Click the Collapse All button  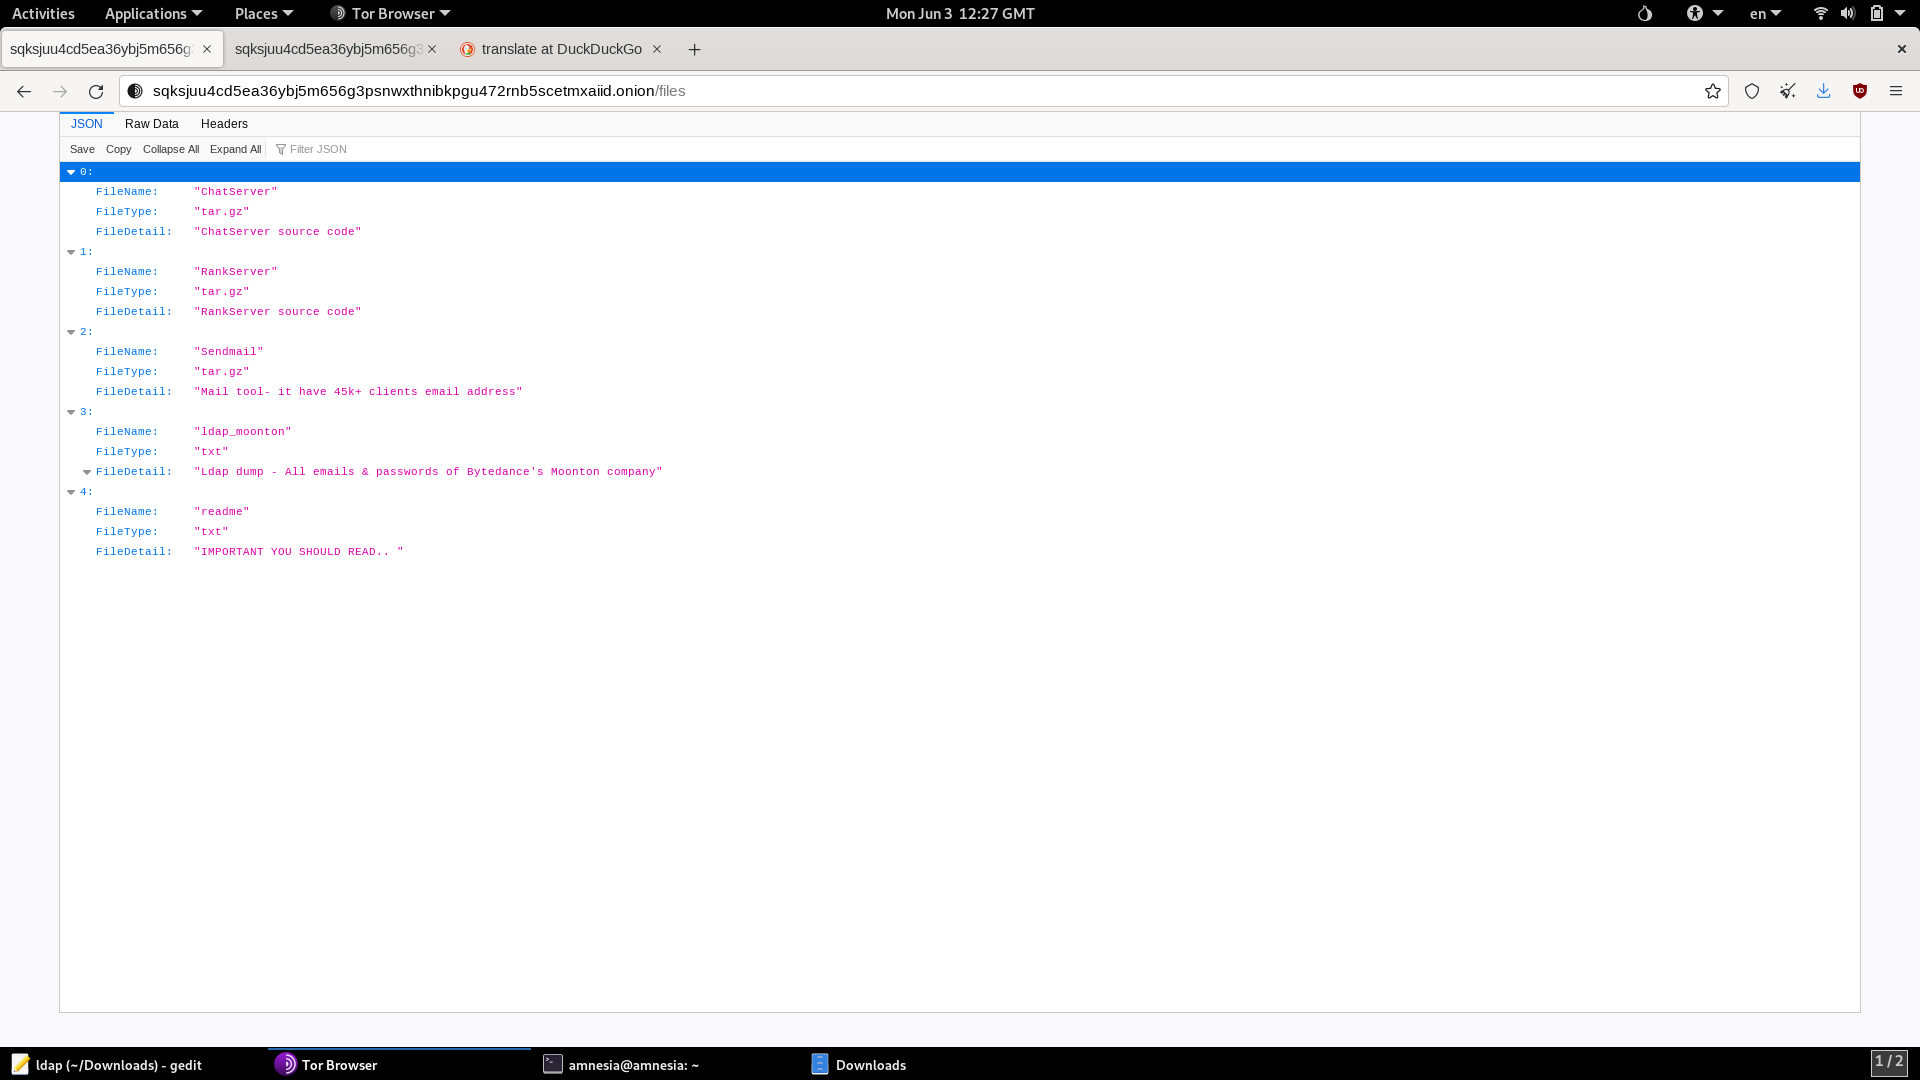click(x=171, y=149)
